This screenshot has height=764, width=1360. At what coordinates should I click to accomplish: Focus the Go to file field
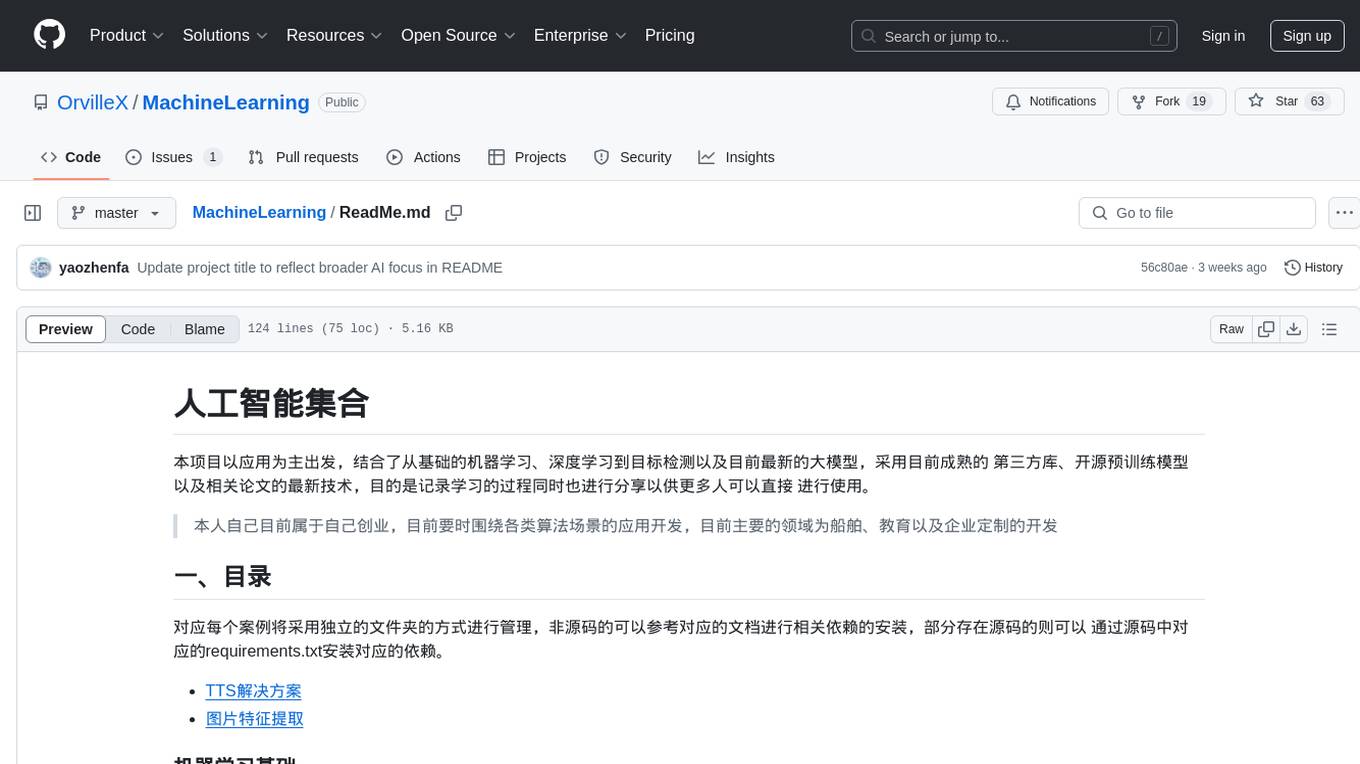tap(1197, 213)
